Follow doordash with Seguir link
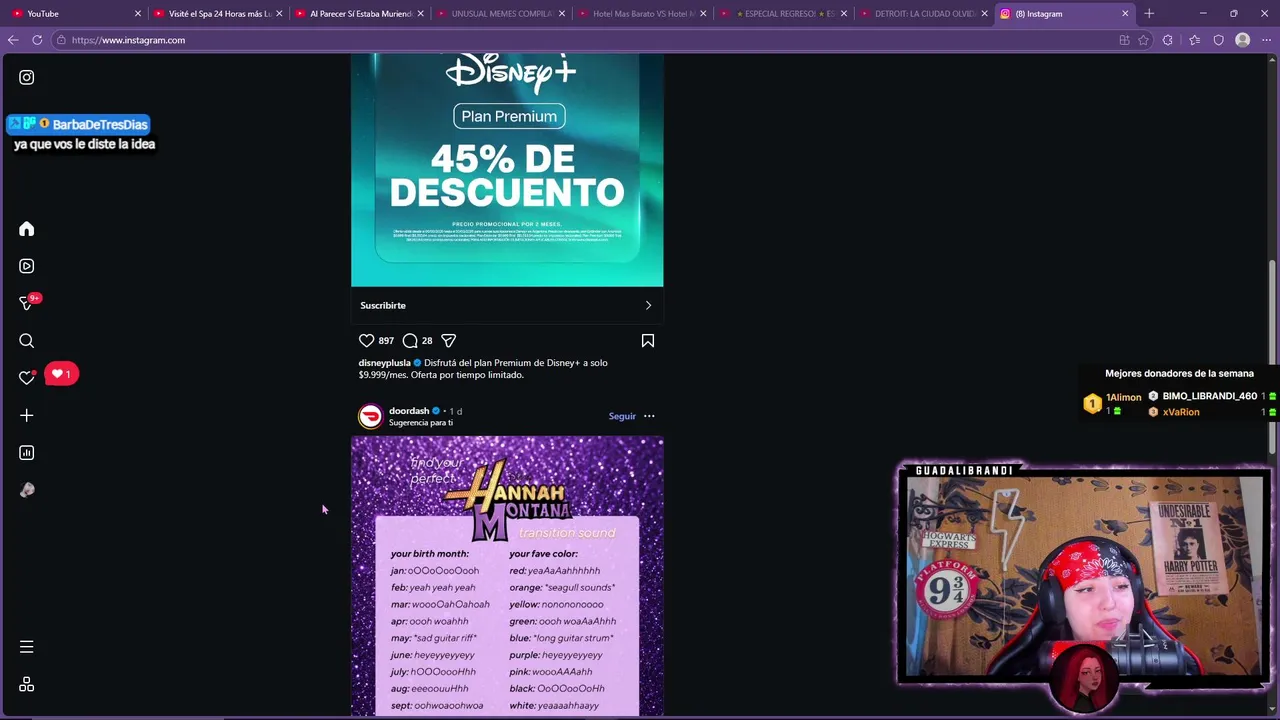The image size is (1280, 720). coord(622,416)
